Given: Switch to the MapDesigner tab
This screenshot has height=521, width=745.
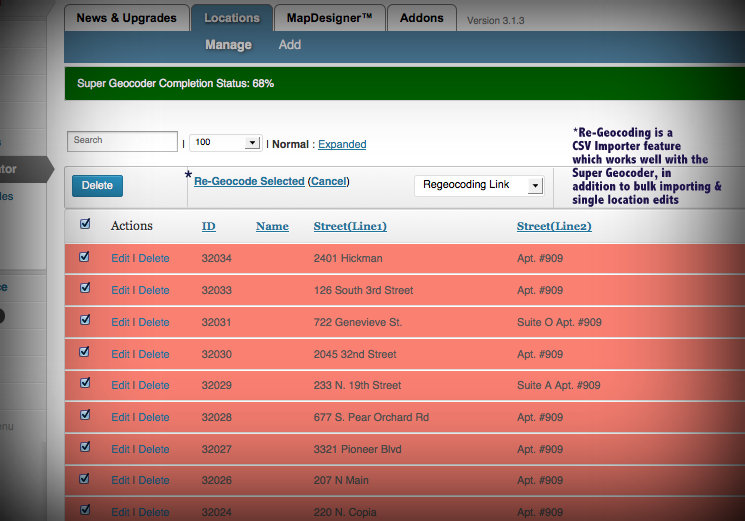Looking at the screenshot, I should point(315,18).
